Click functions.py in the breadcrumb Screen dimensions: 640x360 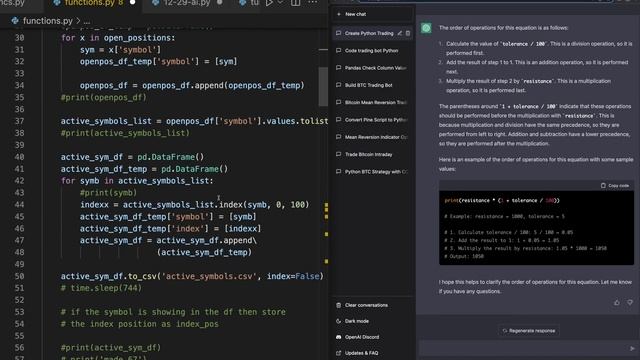(47, 21)
